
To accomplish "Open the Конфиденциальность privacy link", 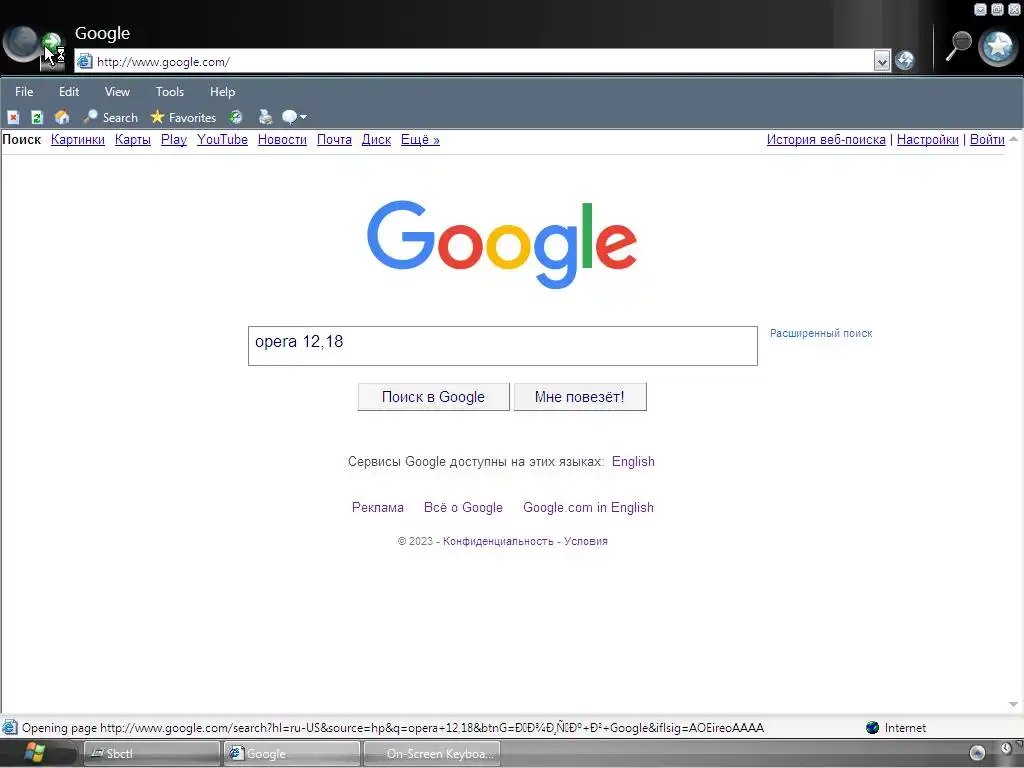I will point(498,541).
